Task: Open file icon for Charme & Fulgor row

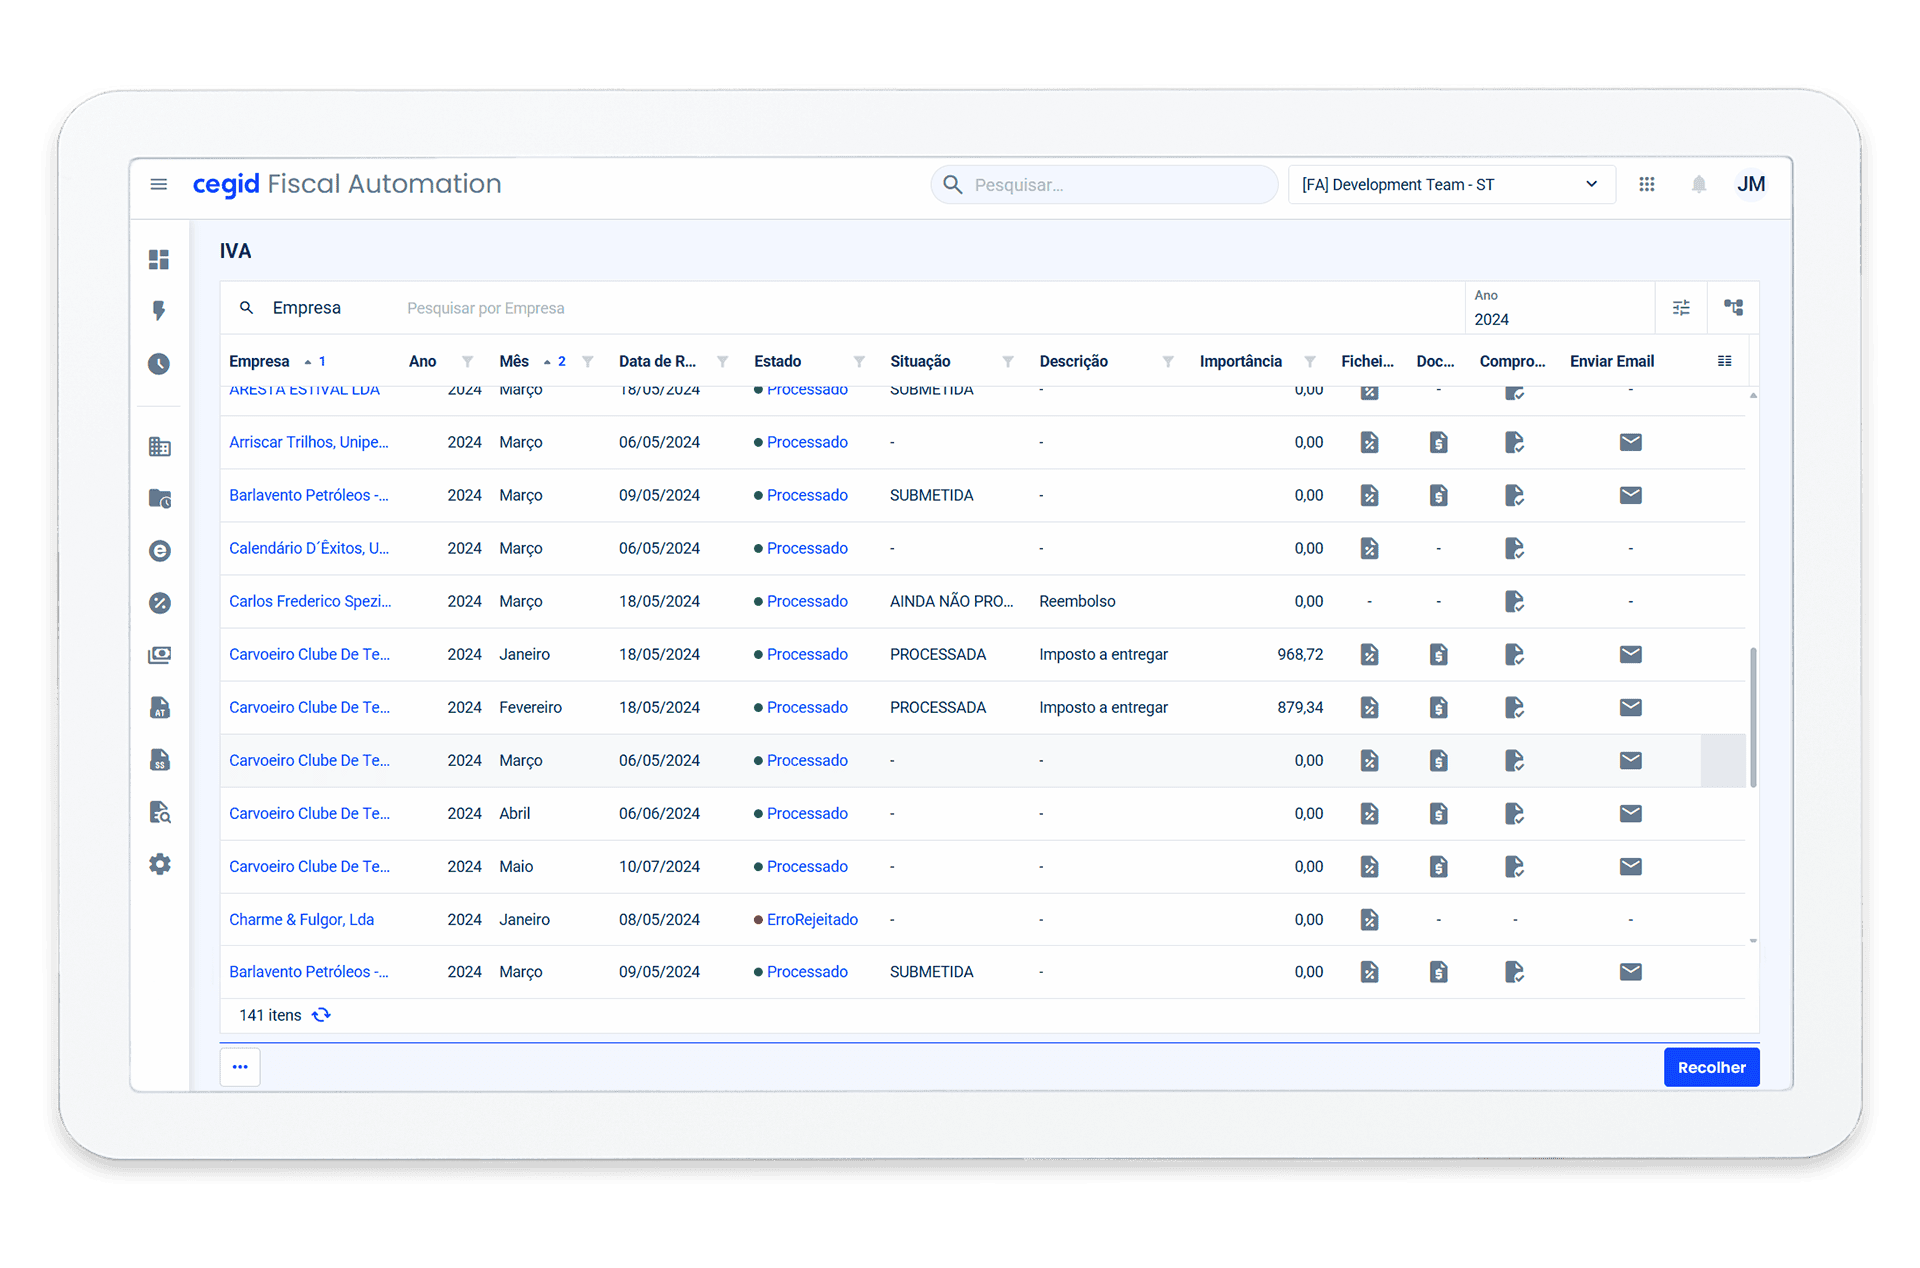Action: [1369, 919]
